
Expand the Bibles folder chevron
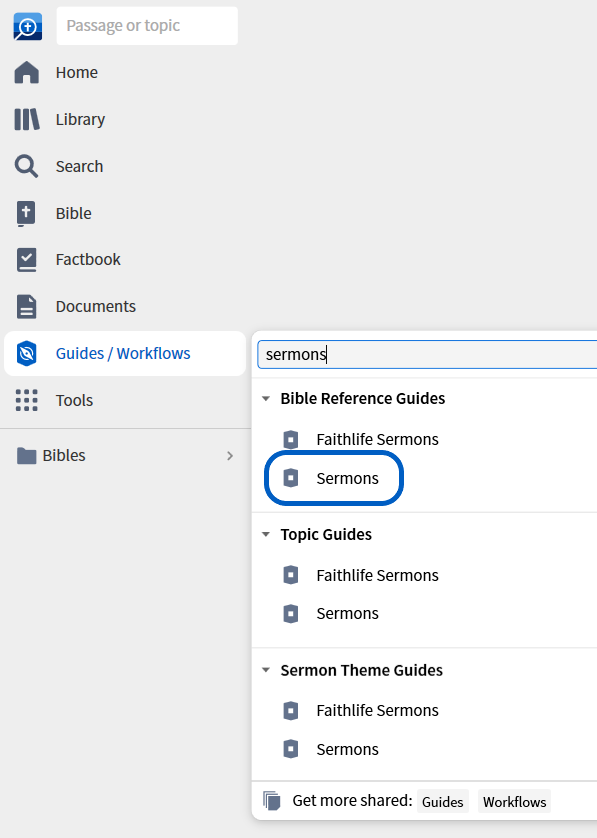pos(230,456)
